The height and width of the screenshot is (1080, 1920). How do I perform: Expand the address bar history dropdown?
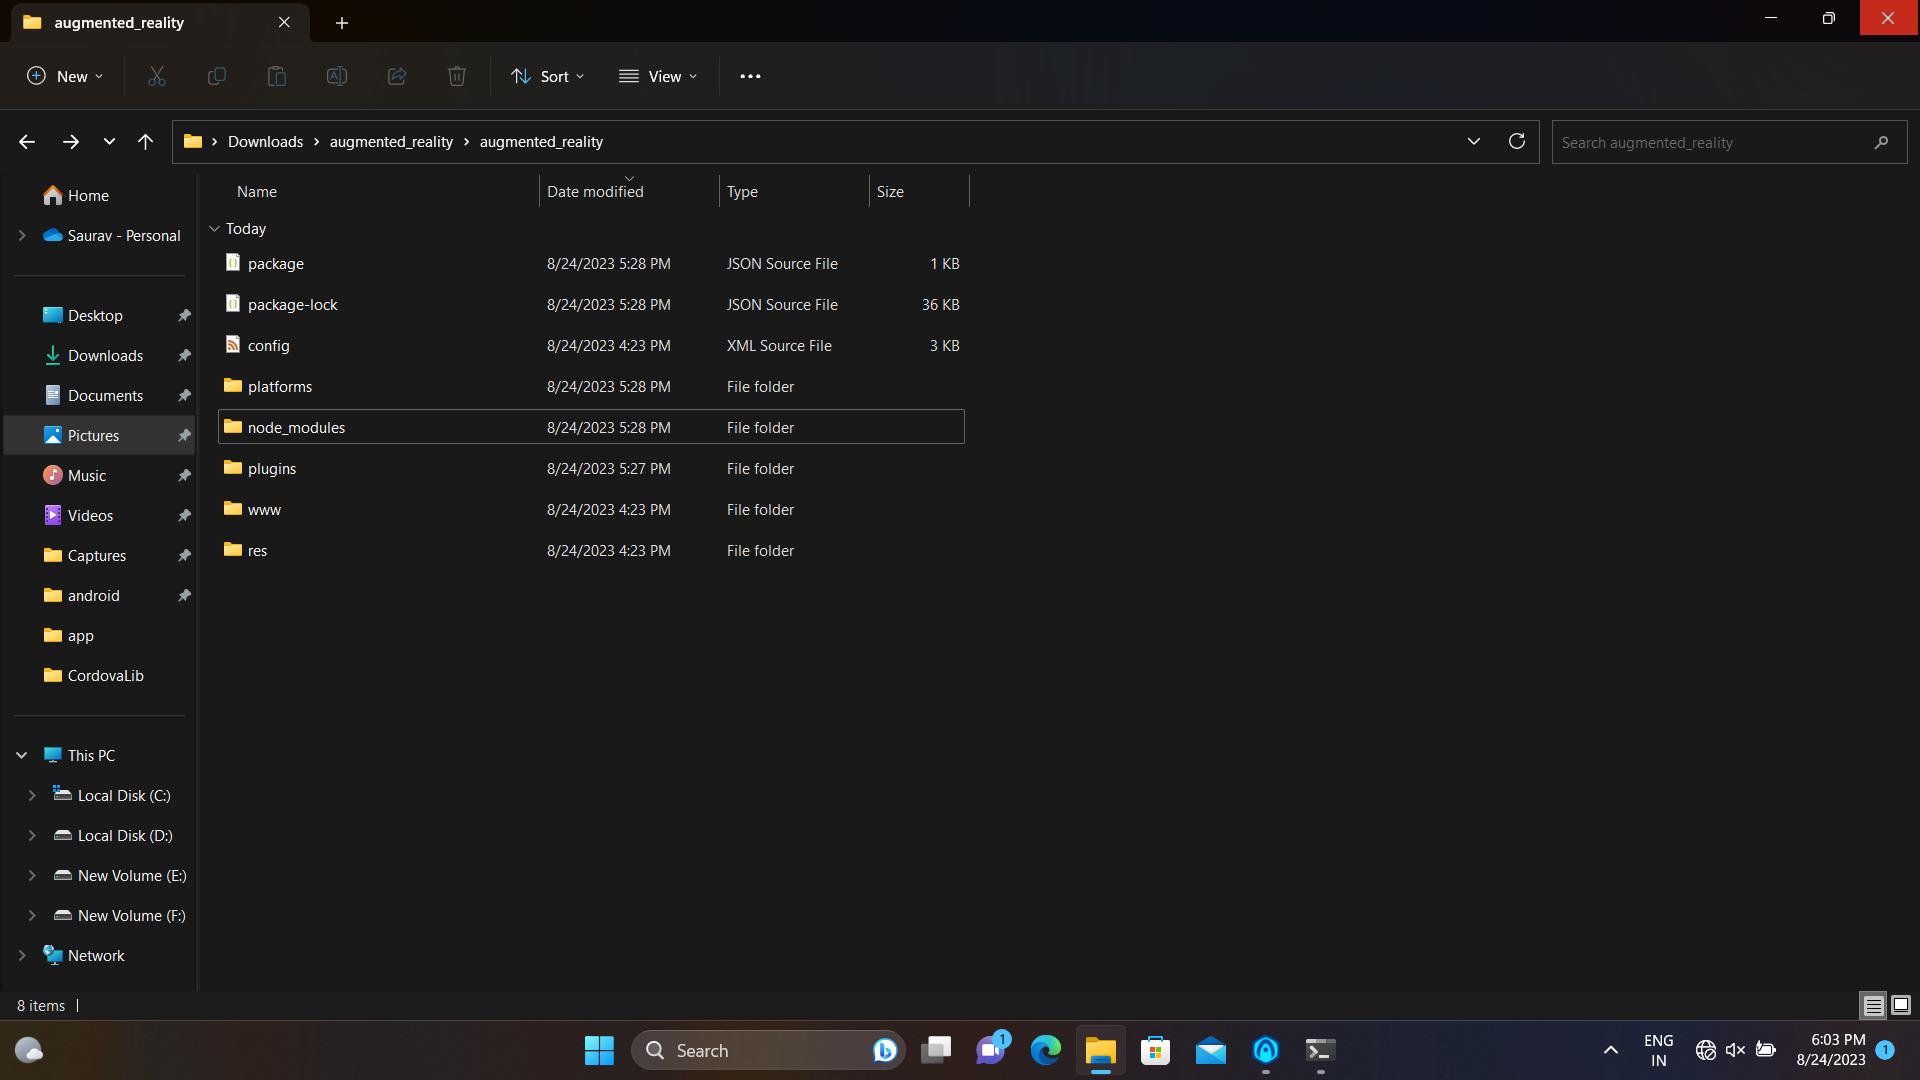pos(1474,142)
